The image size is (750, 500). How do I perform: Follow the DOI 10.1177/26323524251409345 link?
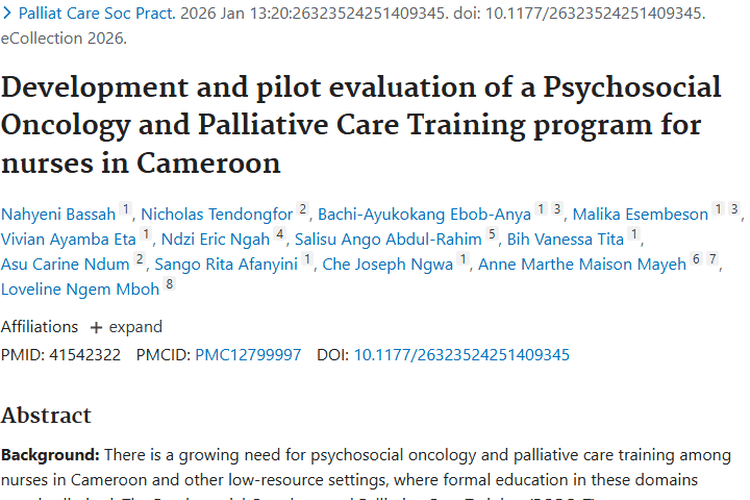(461, 355)
